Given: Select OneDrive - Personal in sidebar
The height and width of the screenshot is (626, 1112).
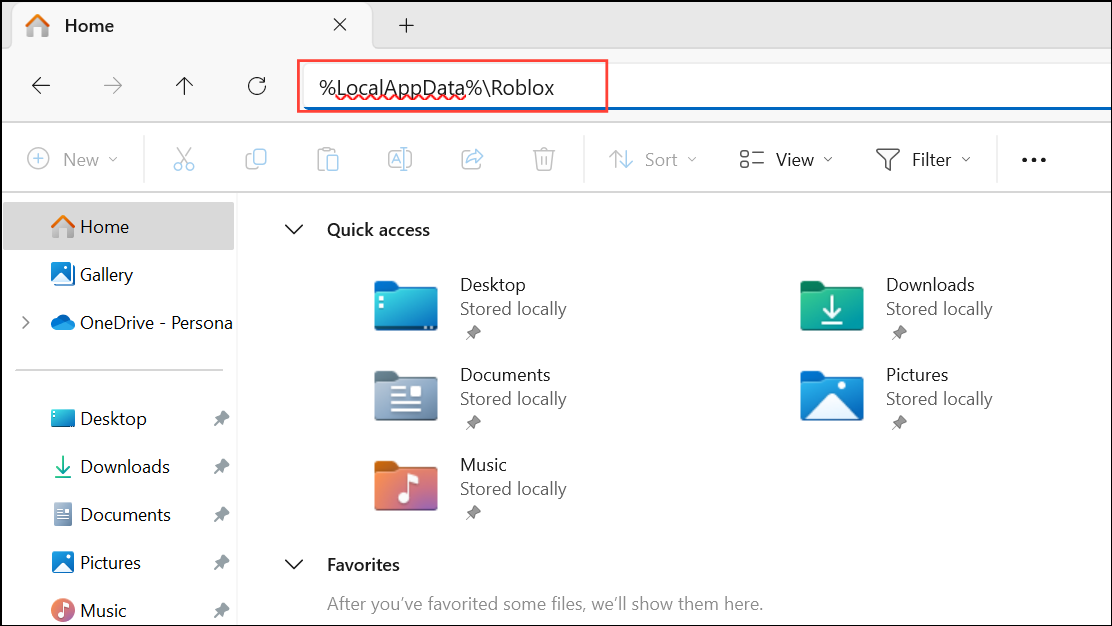Looking at the screenshot, I should (142, 323).
